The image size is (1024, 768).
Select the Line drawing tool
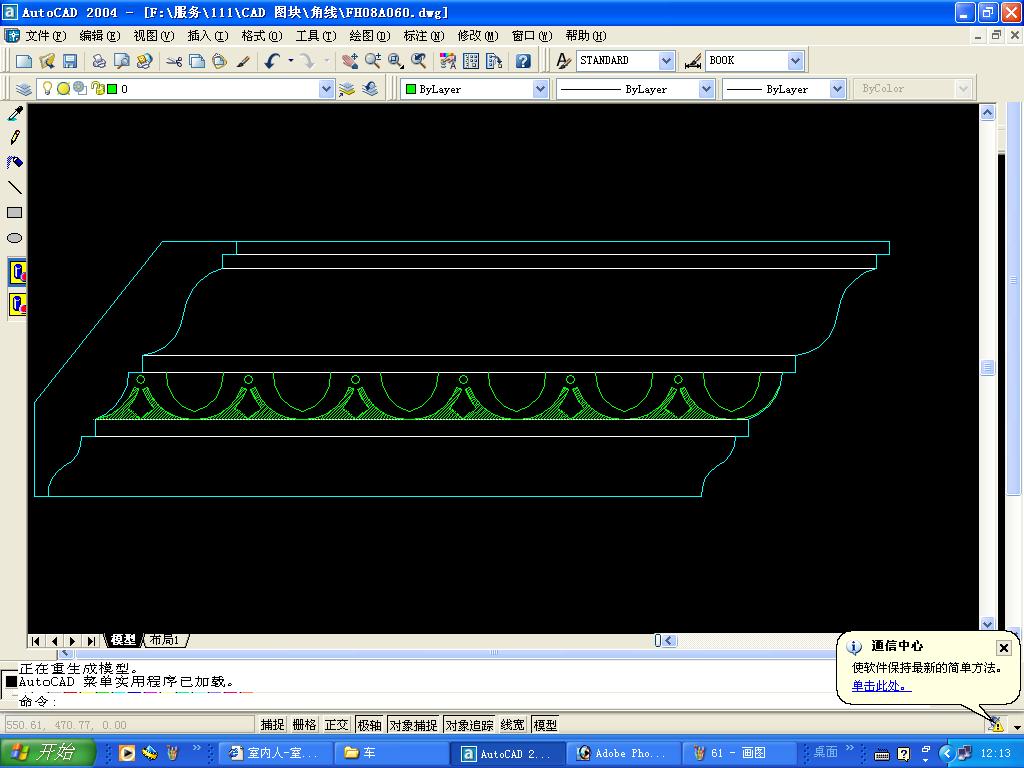tap(15, 187)
